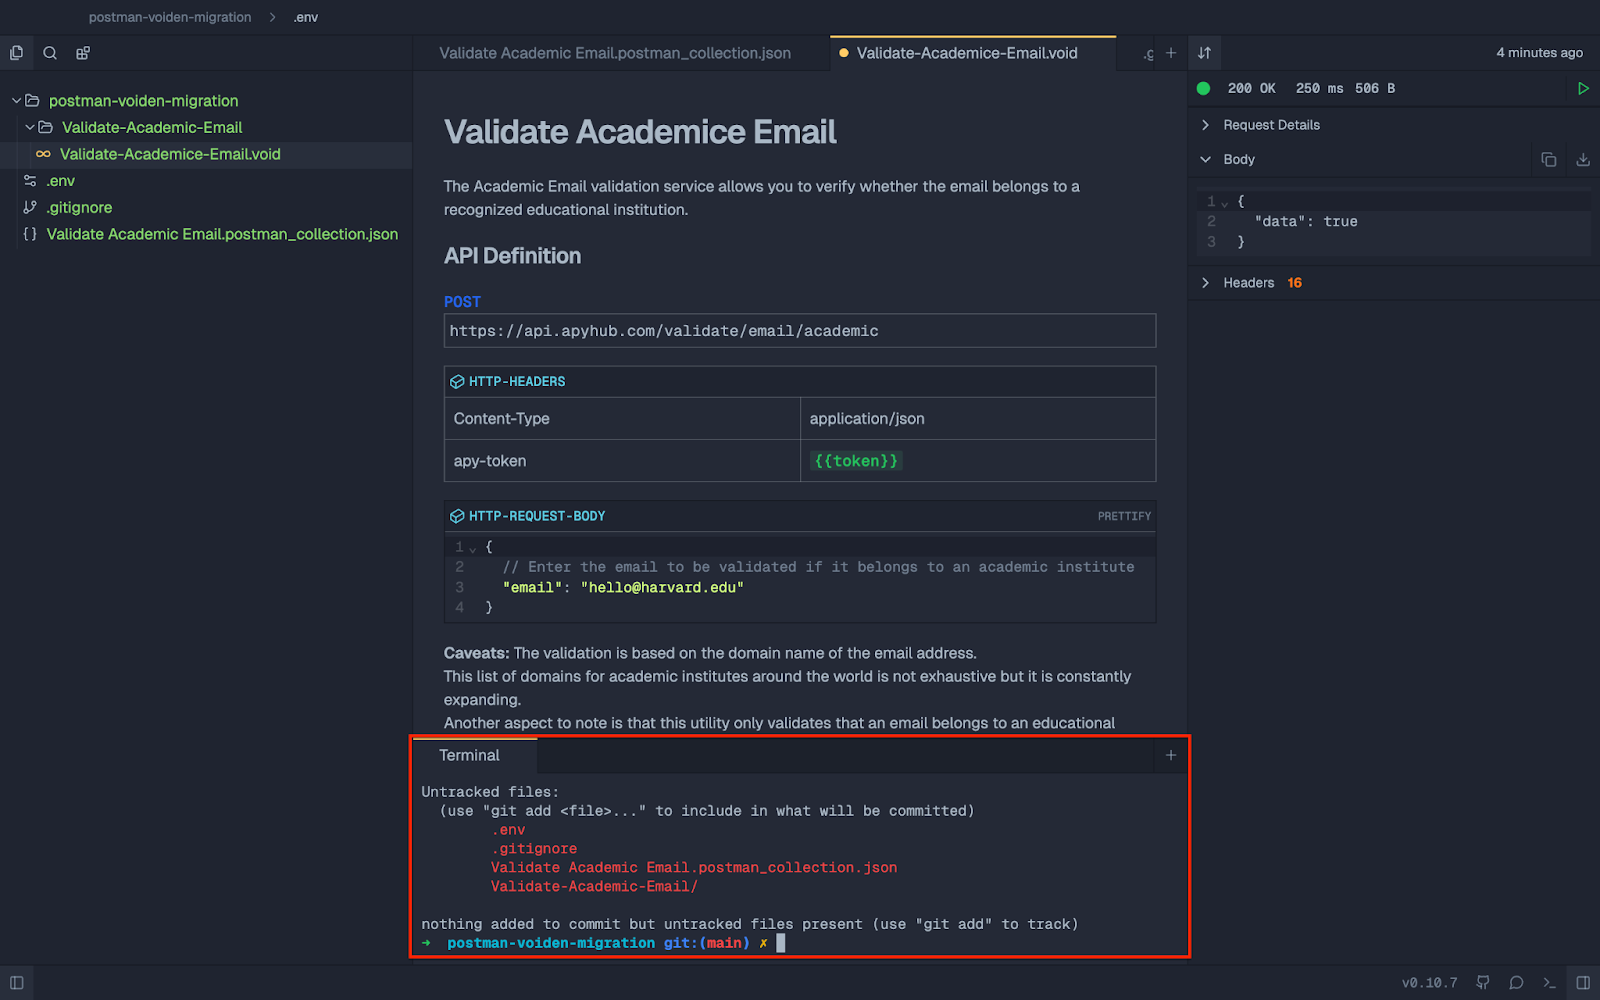Open Validate-Academice-Email.void in file tree

tap(170, 154)
